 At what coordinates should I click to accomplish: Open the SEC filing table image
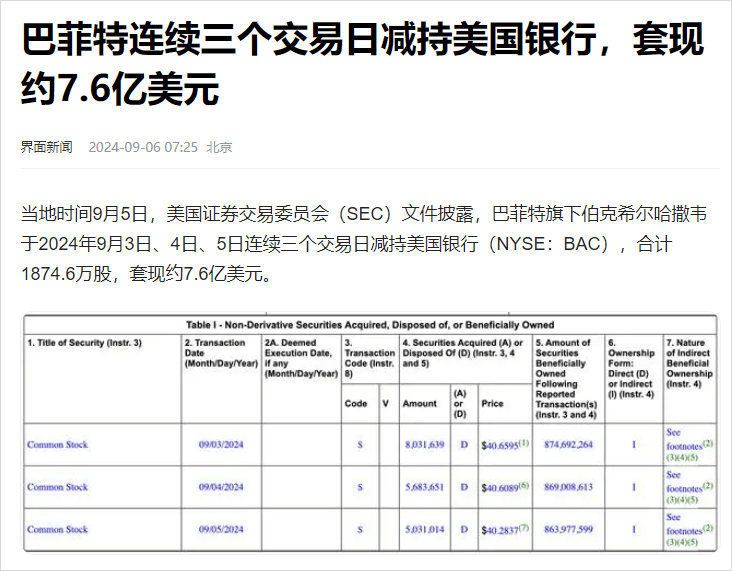click(370, 432)
